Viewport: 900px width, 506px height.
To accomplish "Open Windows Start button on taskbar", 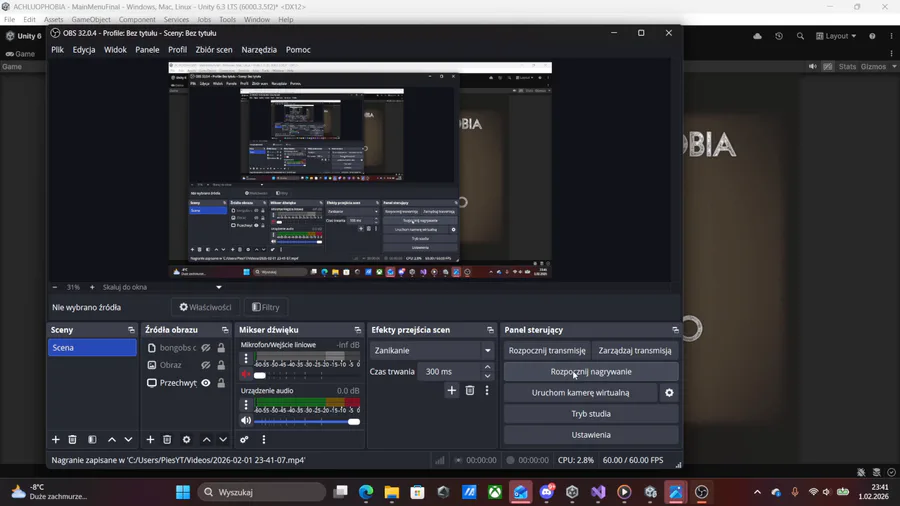I will click(183, 492).
